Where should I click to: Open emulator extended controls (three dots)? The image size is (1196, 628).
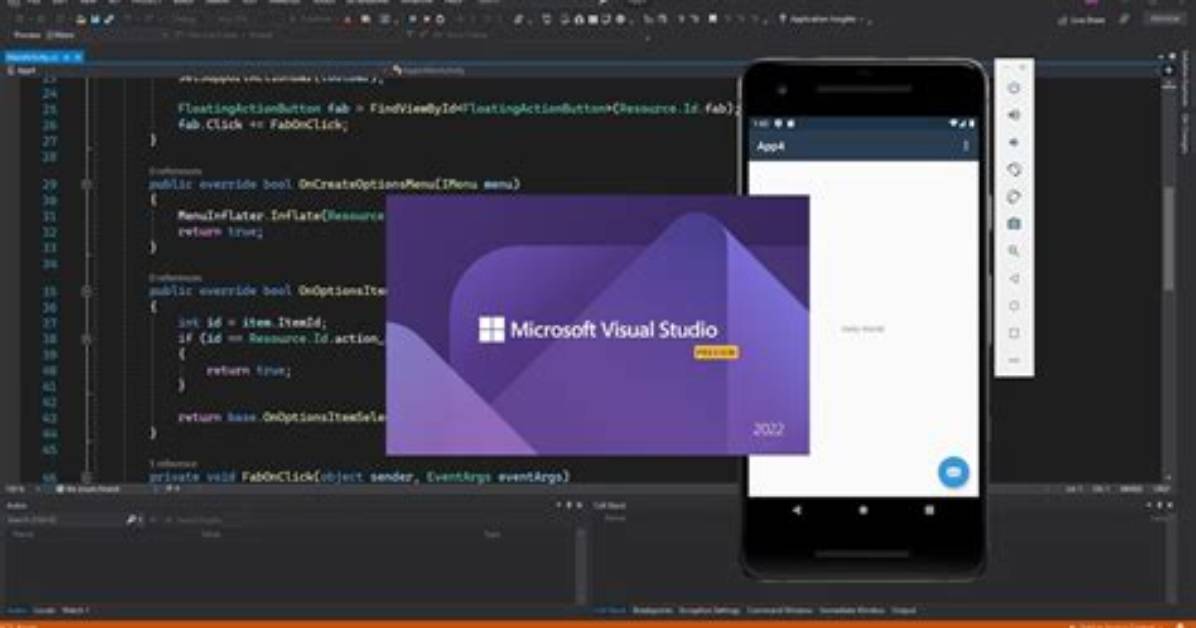click(1014, 360)
